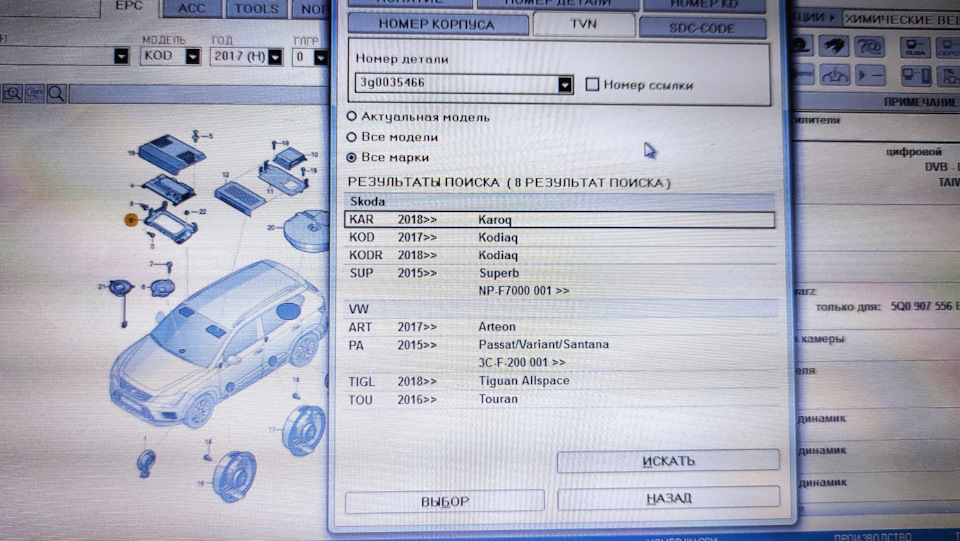960x541 pixels.
Task: Open the binoculars search tool icon
Action: click(835, 46)
